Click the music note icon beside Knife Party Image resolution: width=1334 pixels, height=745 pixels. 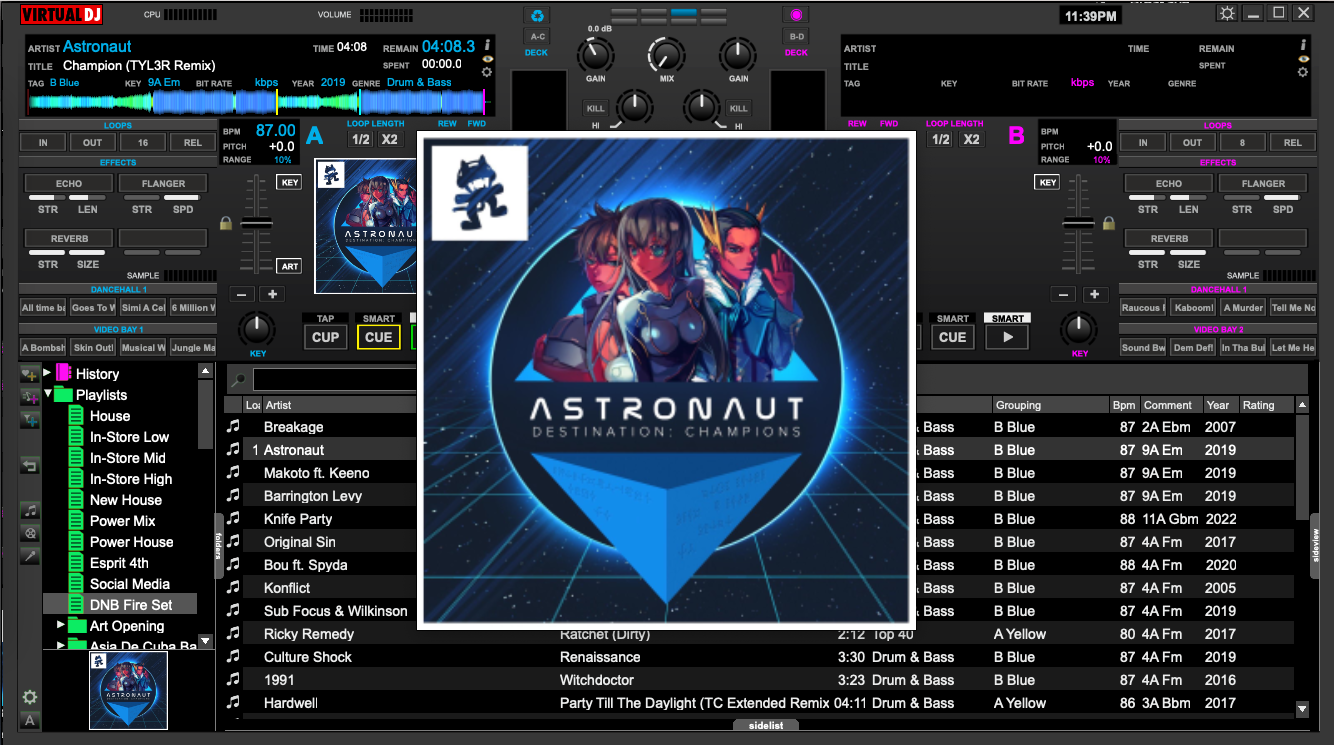(233, 519)
